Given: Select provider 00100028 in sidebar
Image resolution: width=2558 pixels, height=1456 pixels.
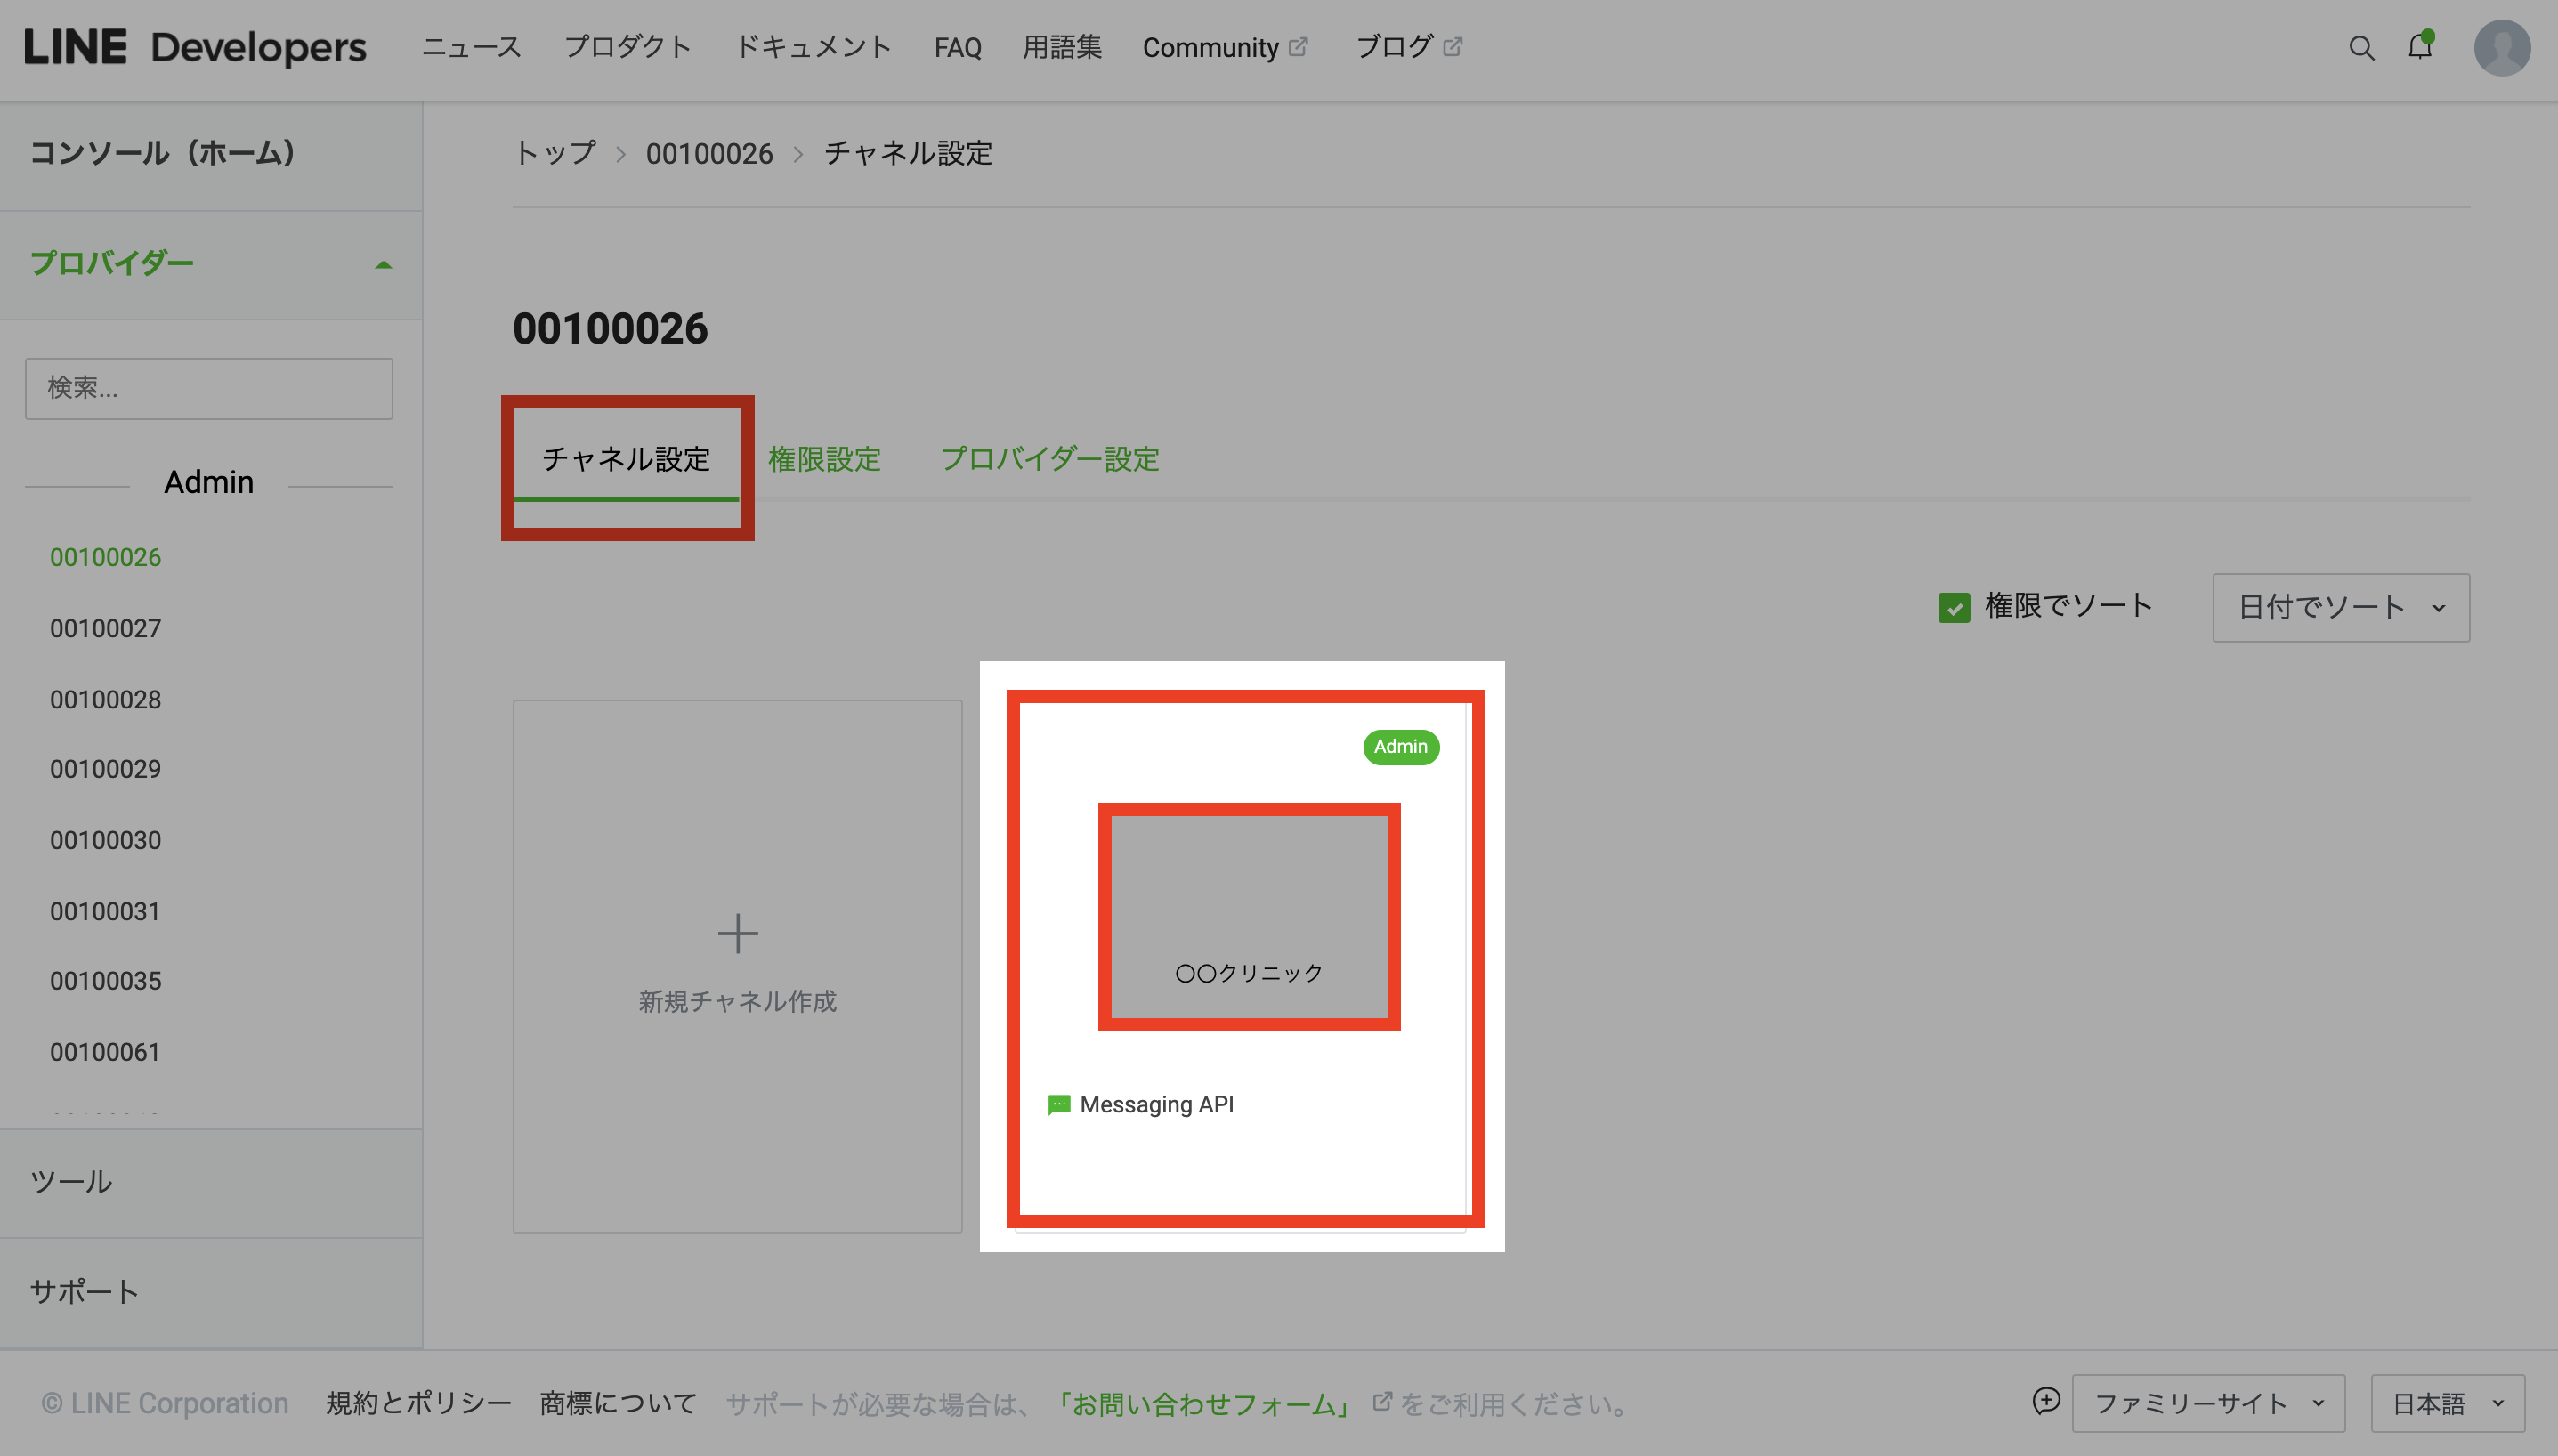Looking at the screenshot, I should coord(105,699).
